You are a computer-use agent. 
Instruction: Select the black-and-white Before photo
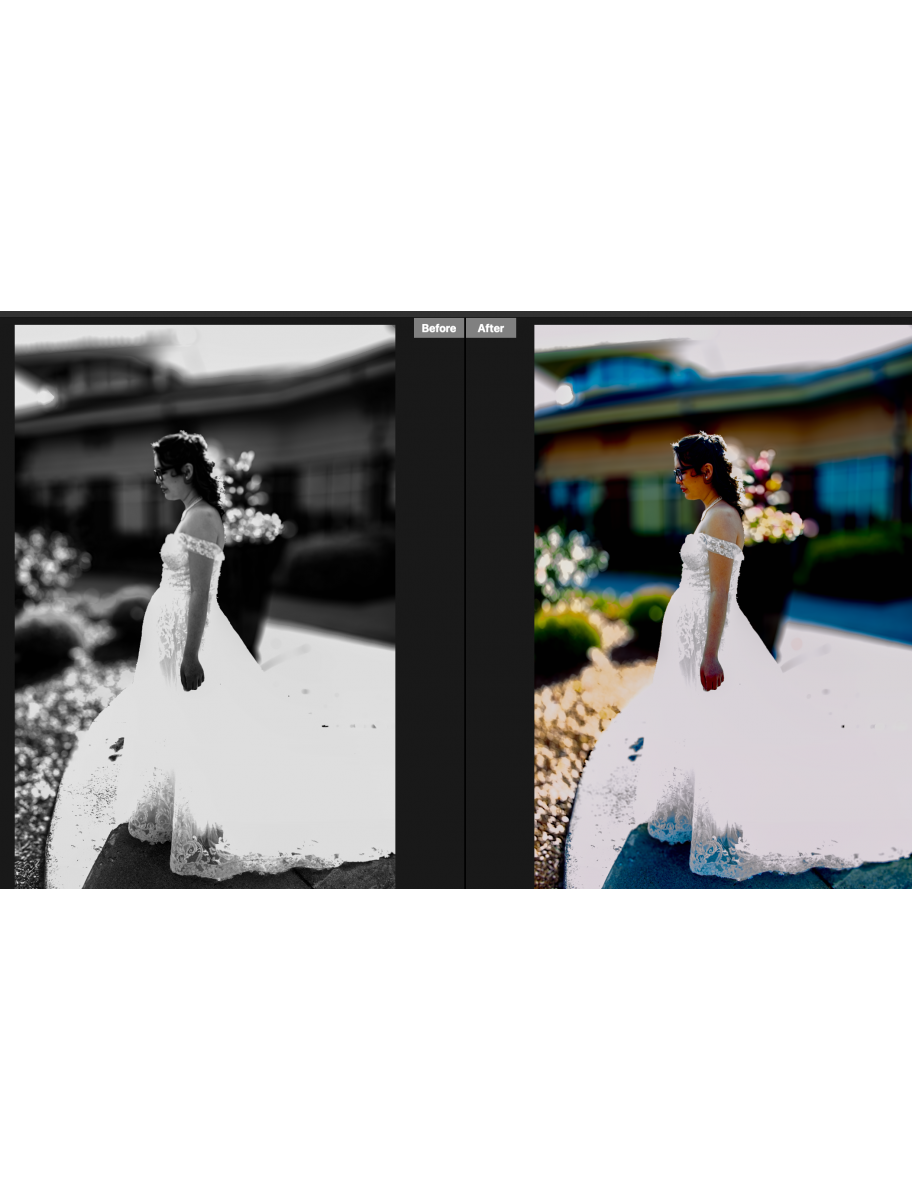tap(204, 605)
